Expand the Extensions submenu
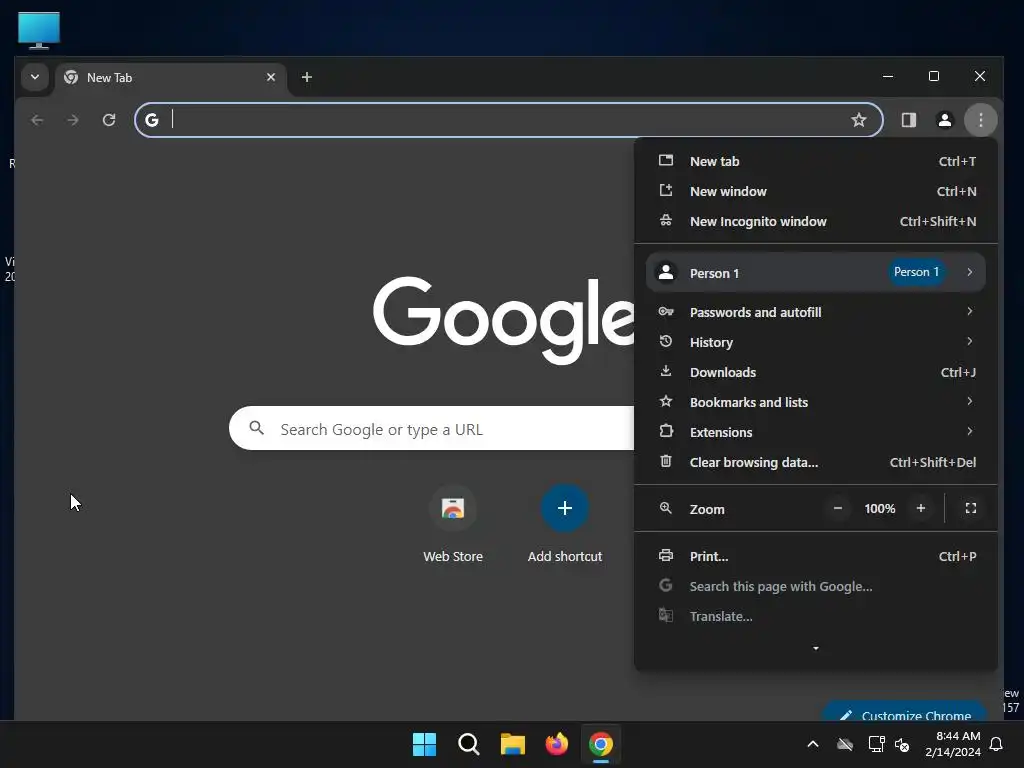 tap(816, 432)
